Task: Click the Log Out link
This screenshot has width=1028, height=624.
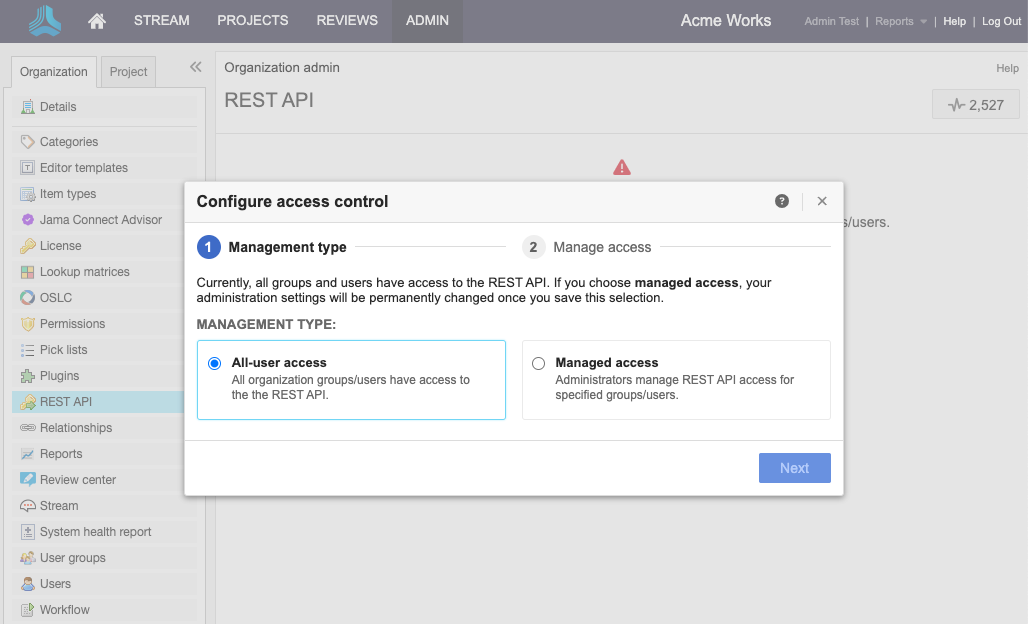Action: [x=1001, y=21]
